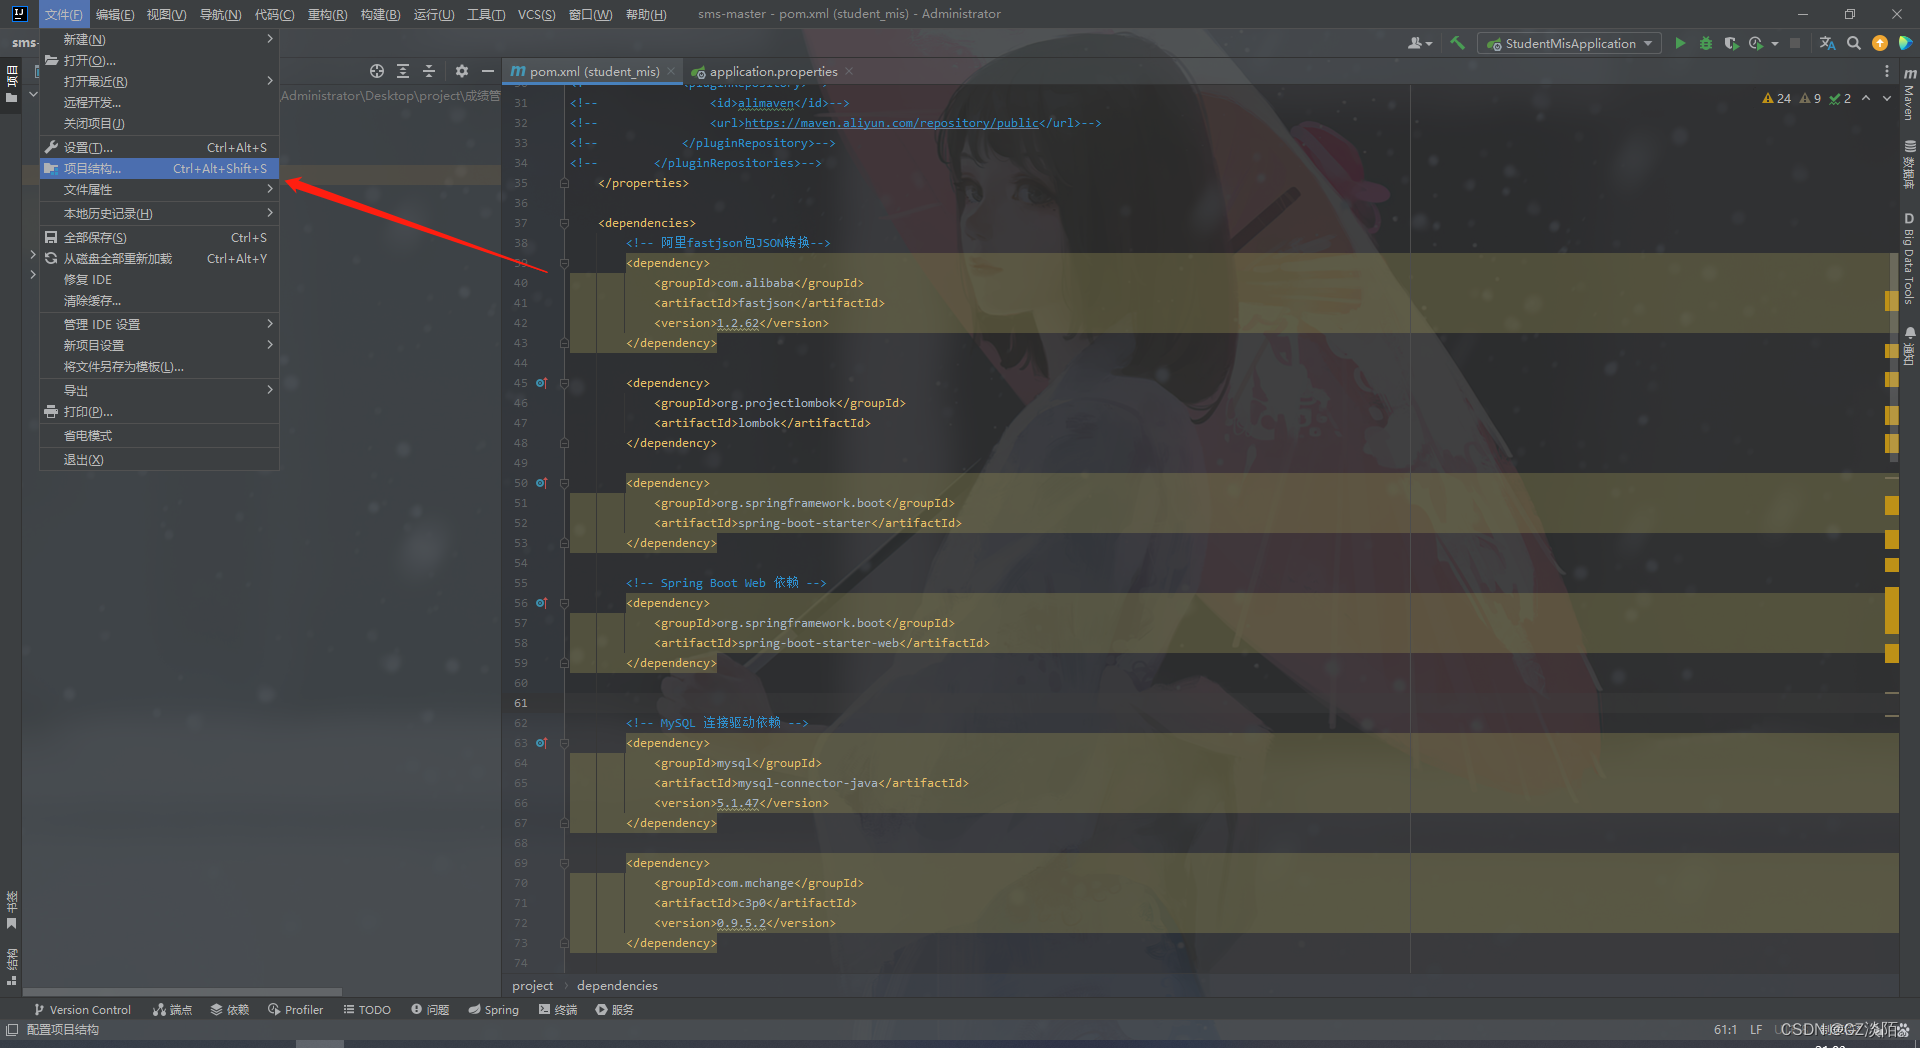The image size is (1920, 1048).
Task: Open the StudentMisApplication run configuration dropdown
Action: (1568, 43)
